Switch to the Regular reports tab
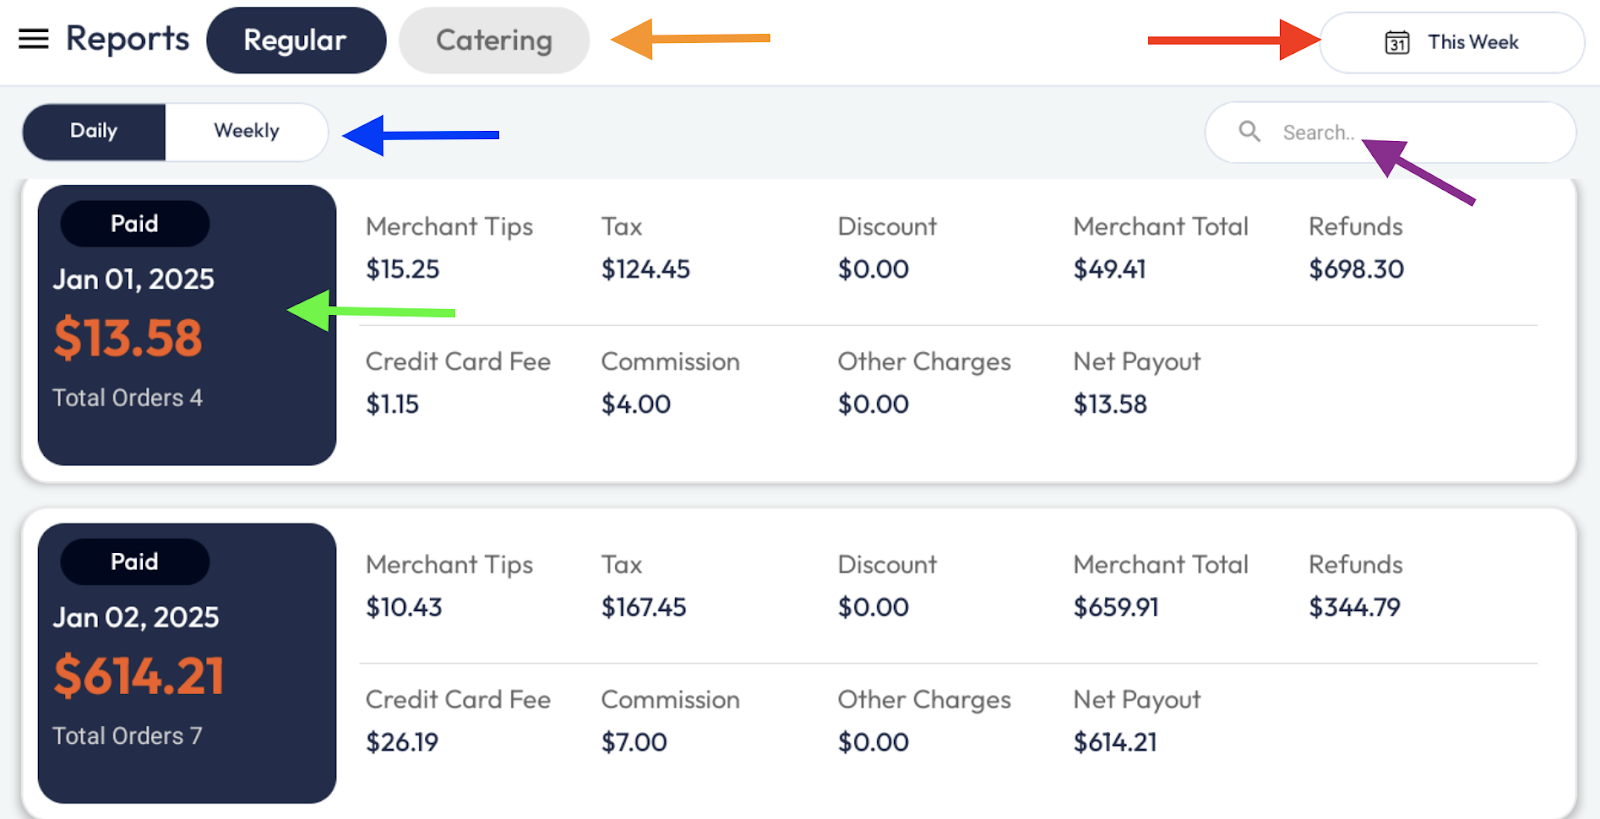Image resolution: width=1600 pixels, height=819 pixels. coord(295,40)
